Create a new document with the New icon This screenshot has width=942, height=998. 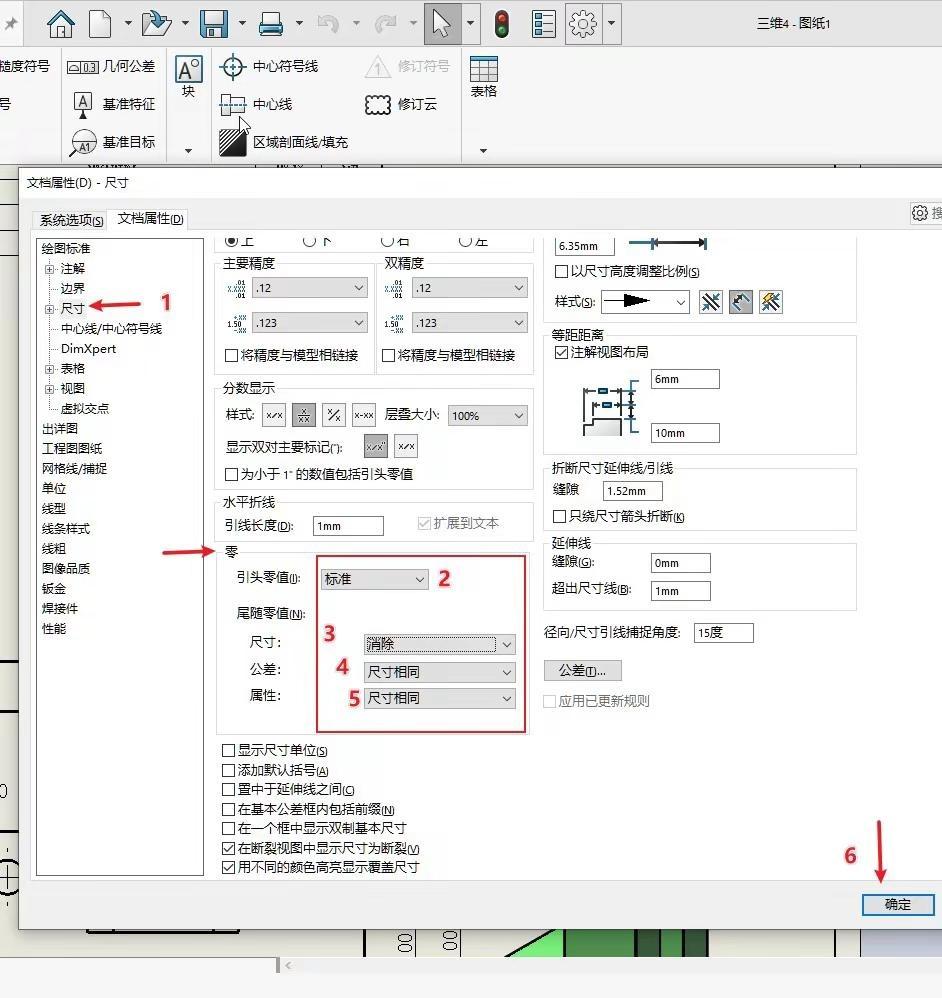pos(100,24)
